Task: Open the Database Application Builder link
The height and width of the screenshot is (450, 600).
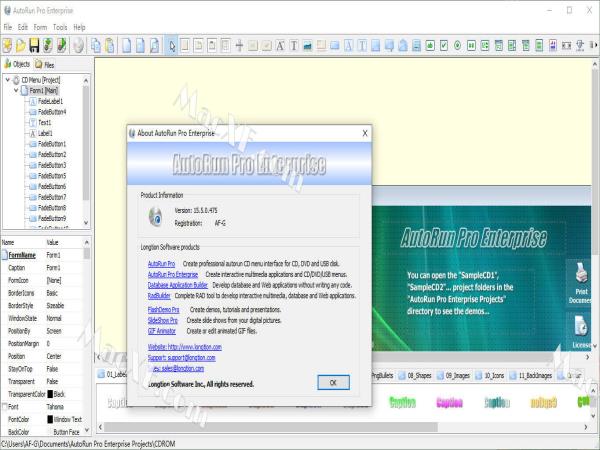Action: pos(178,285)
